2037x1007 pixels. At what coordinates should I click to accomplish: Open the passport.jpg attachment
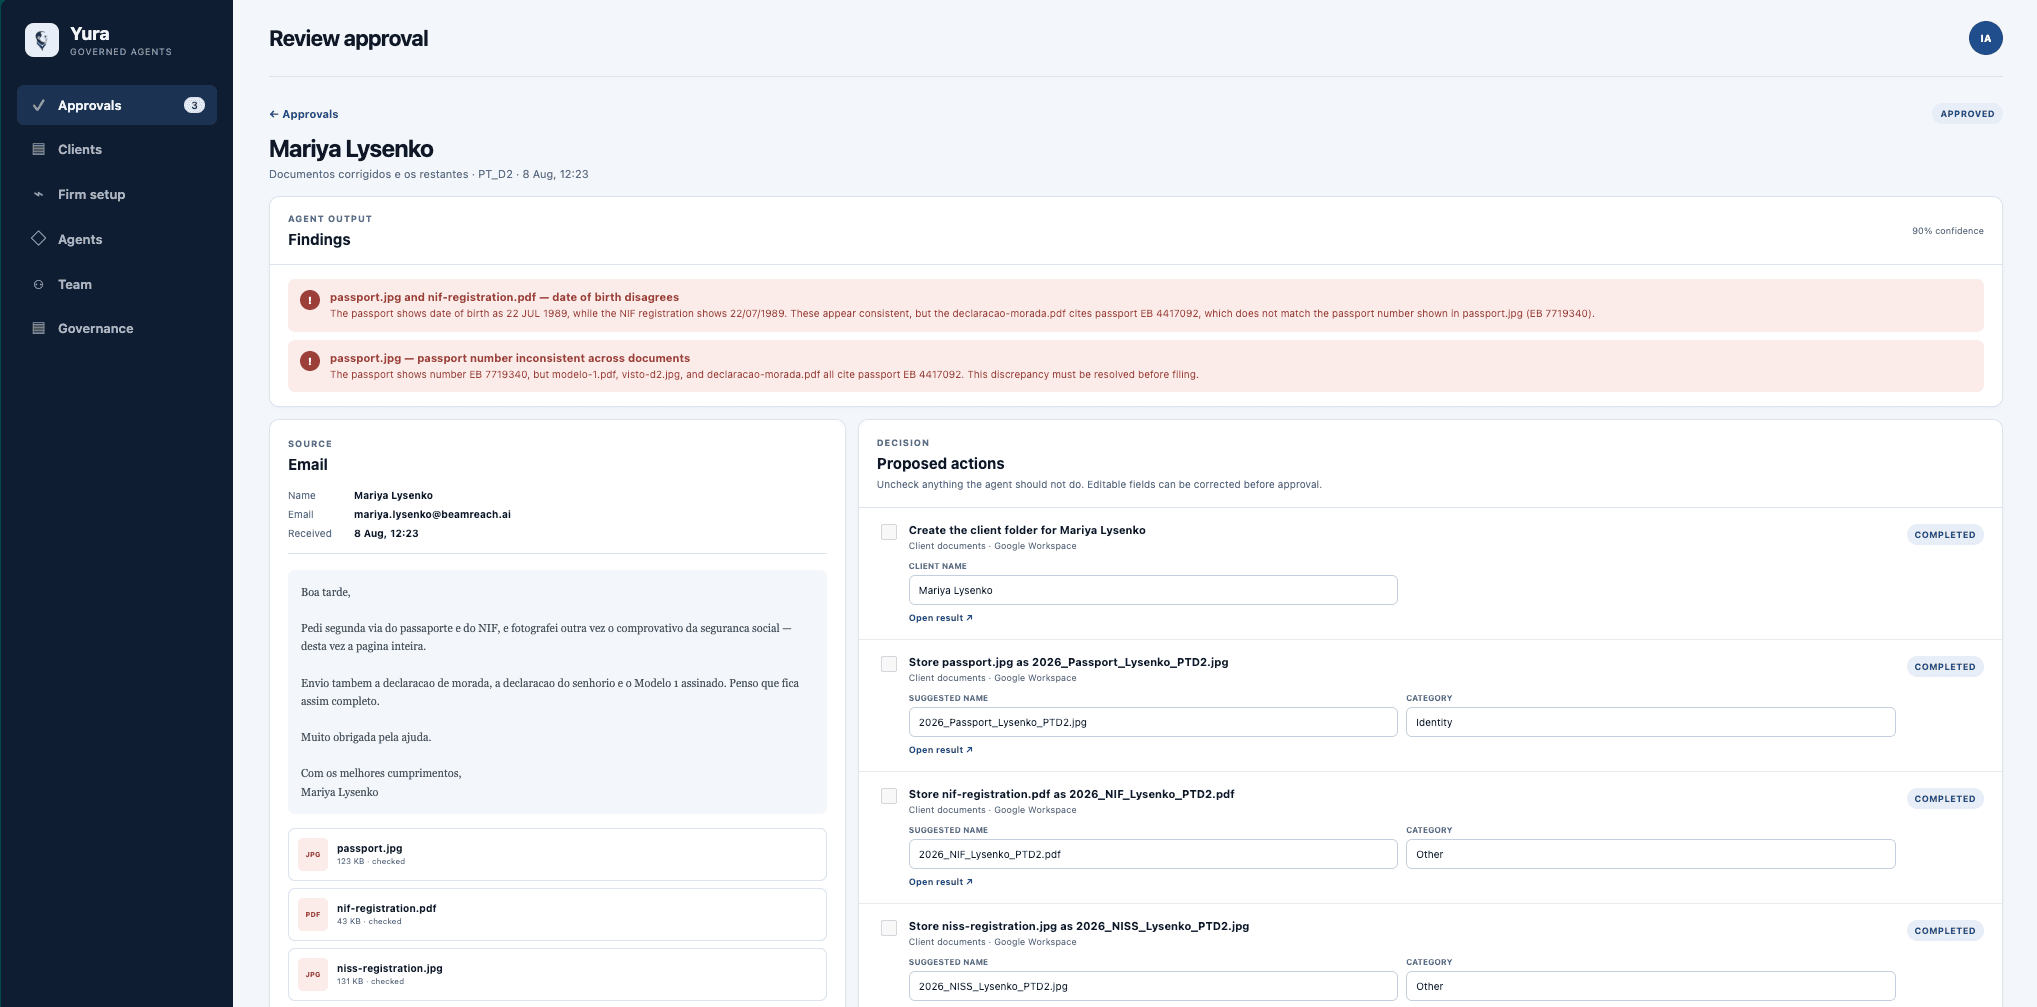pos(557,854)
